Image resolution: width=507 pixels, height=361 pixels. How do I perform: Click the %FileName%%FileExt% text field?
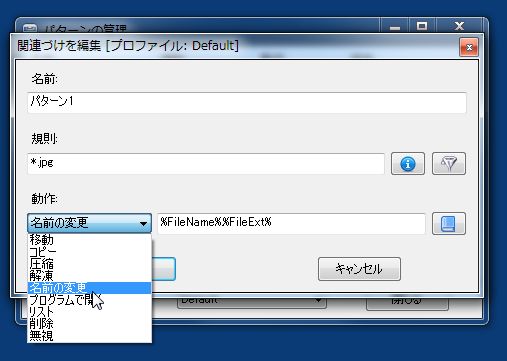pyautogui.click(x=291, y=224)
